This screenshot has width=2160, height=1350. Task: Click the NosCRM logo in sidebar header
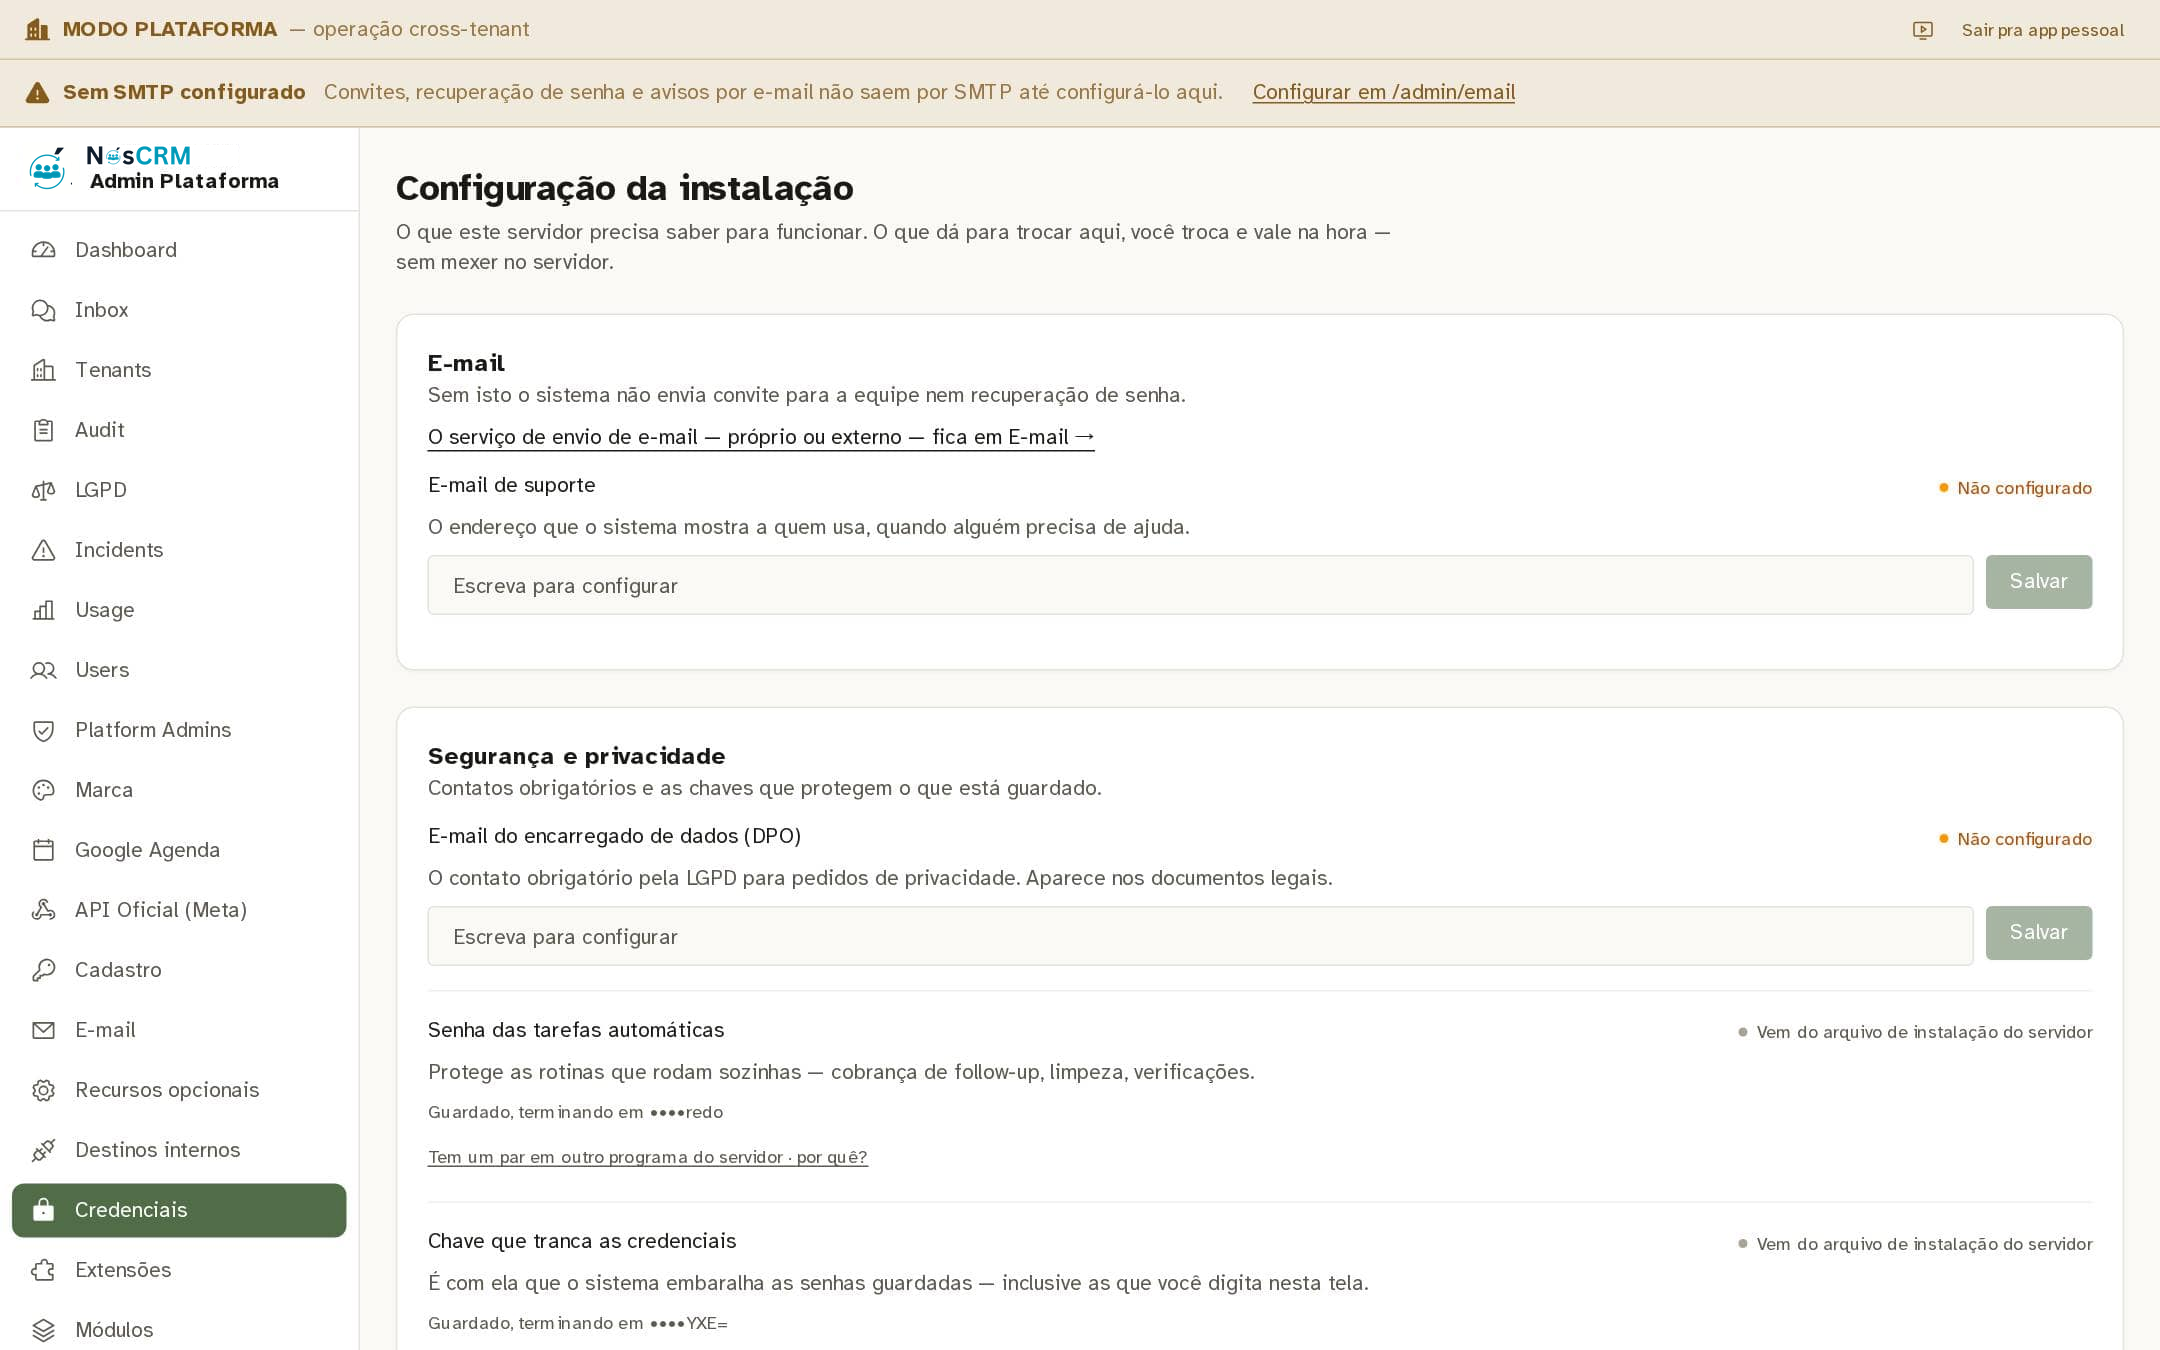[47, 169]
